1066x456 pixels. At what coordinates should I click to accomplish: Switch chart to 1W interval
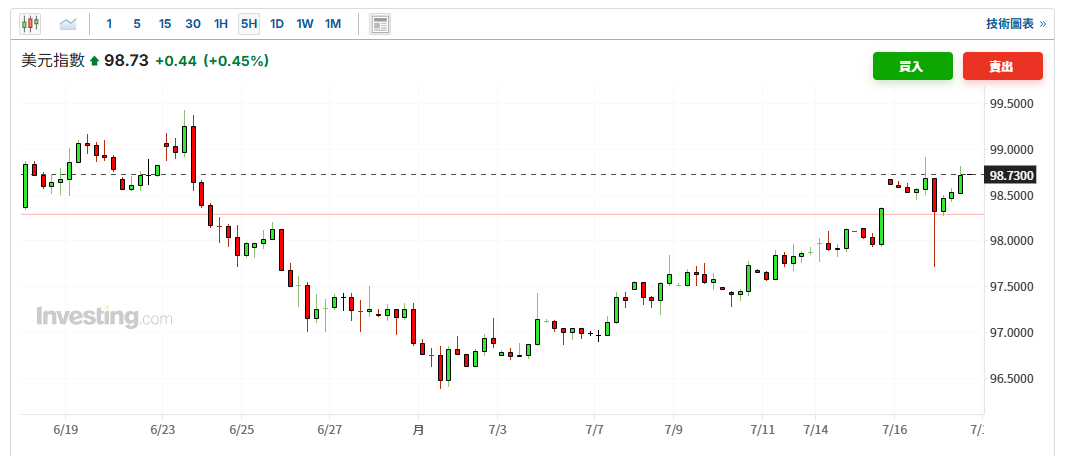point(305,24)
